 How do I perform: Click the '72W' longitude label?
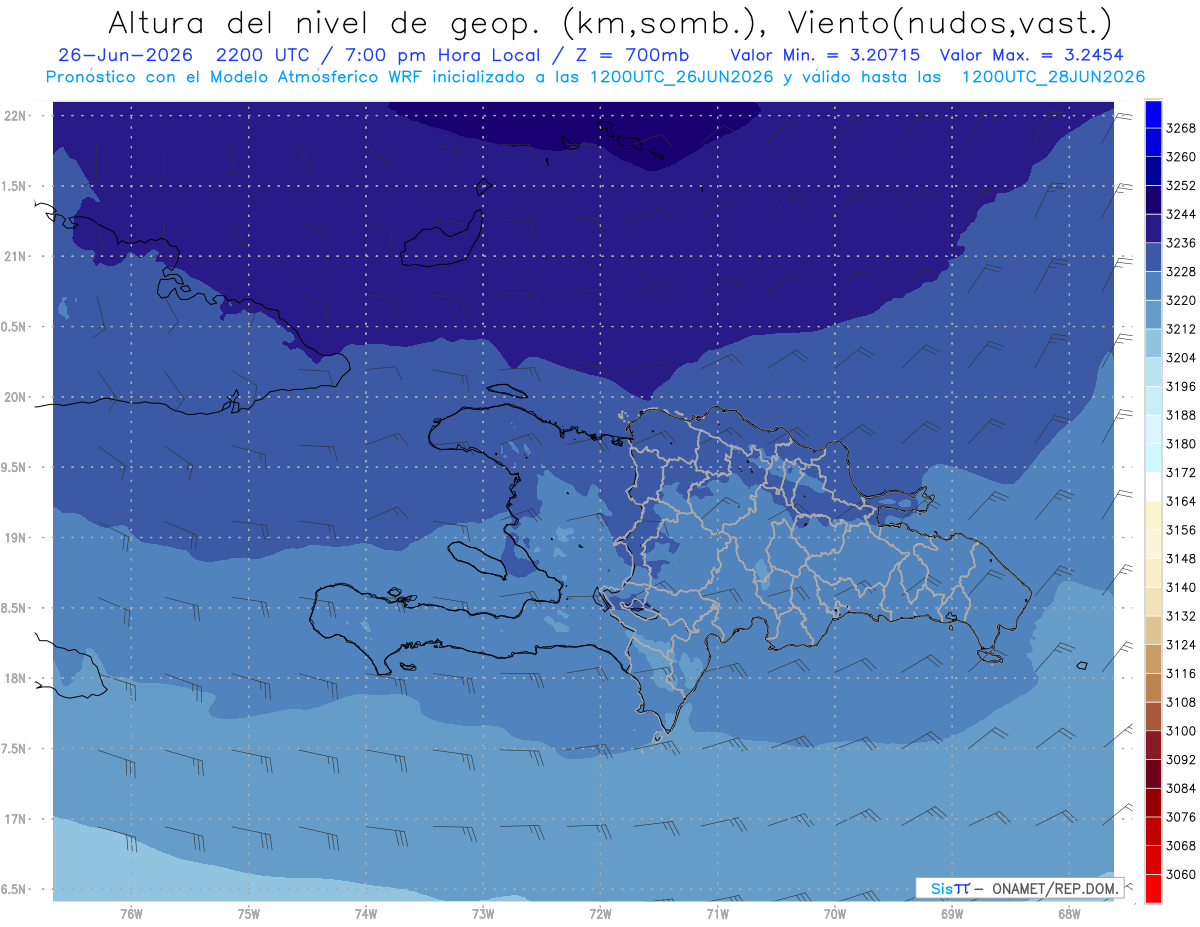[x=600, y=914]
